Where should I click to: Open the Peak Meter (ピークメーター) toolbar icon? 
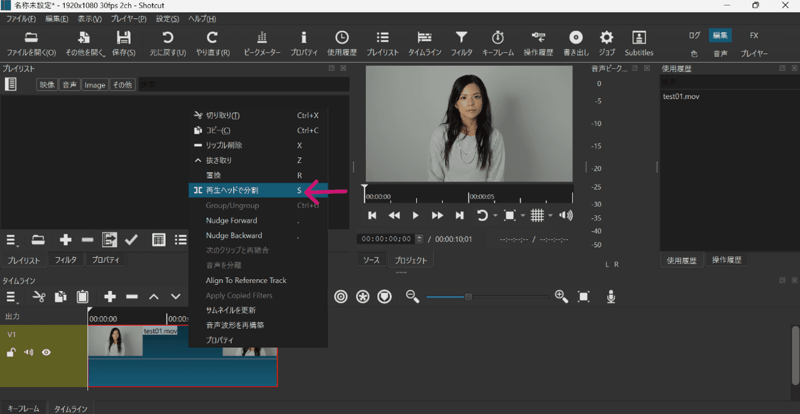point(263,38)
